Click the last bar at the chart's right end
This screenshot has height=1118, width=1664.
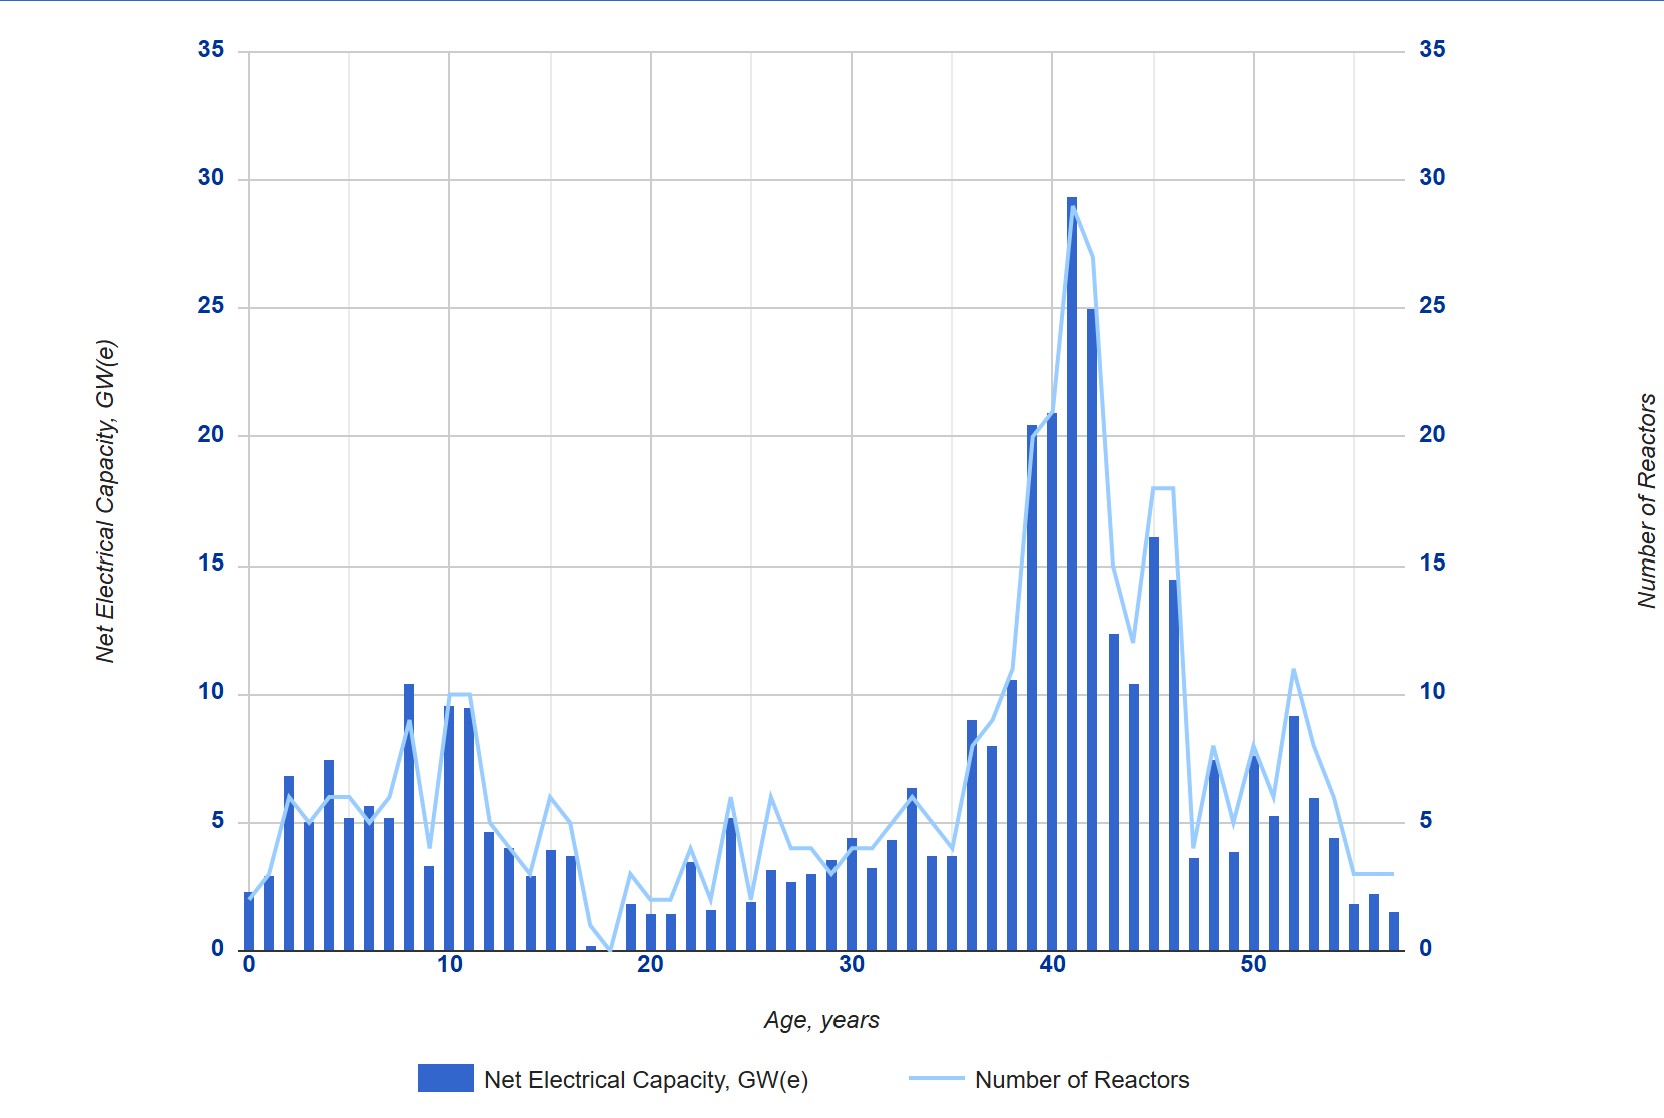point(1394,932)
